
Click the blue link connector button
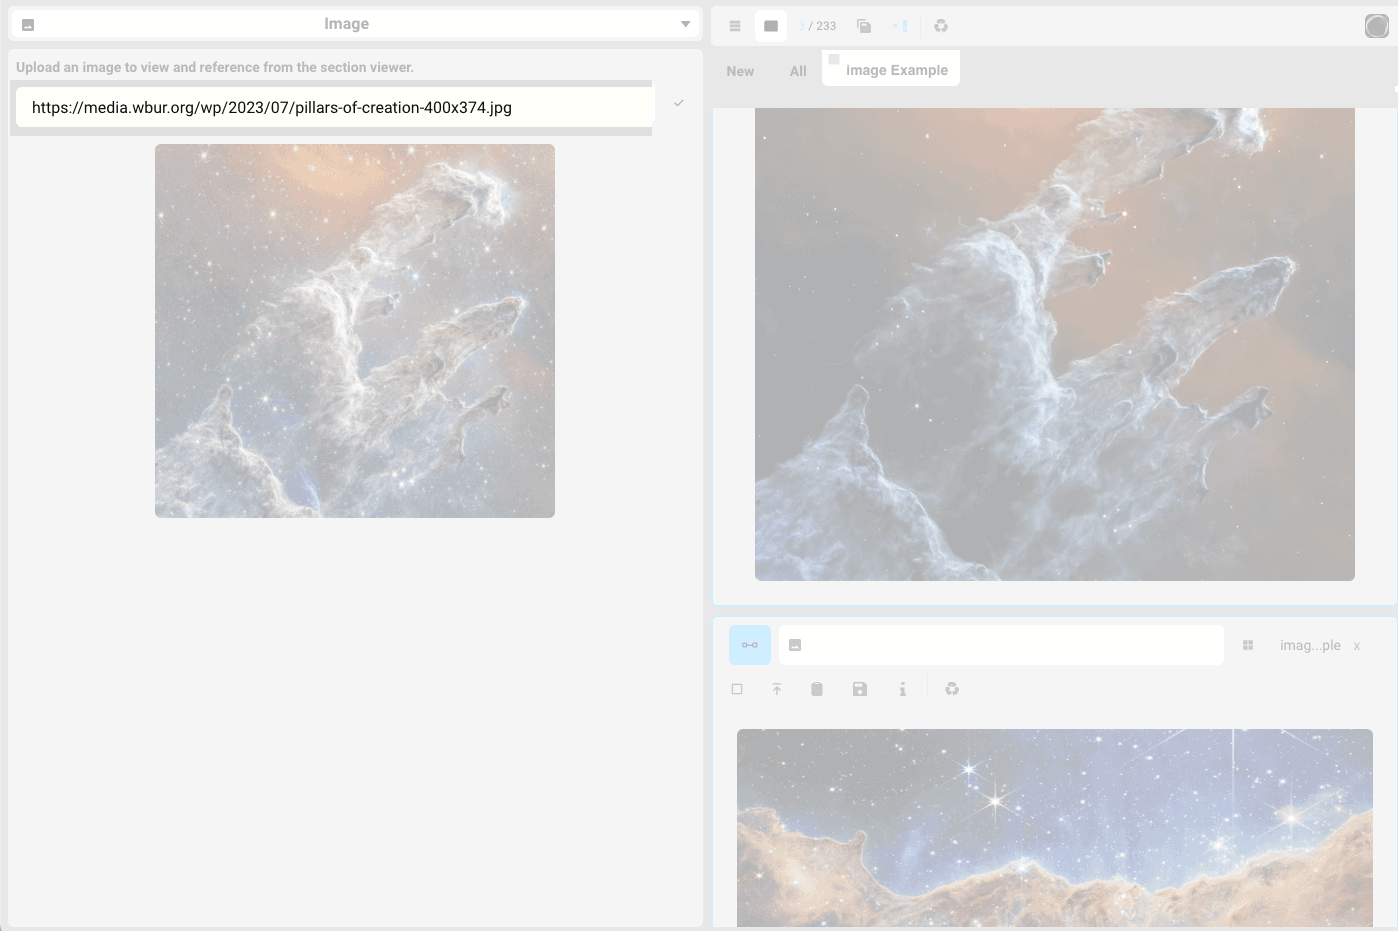click(x=750, y=645)
